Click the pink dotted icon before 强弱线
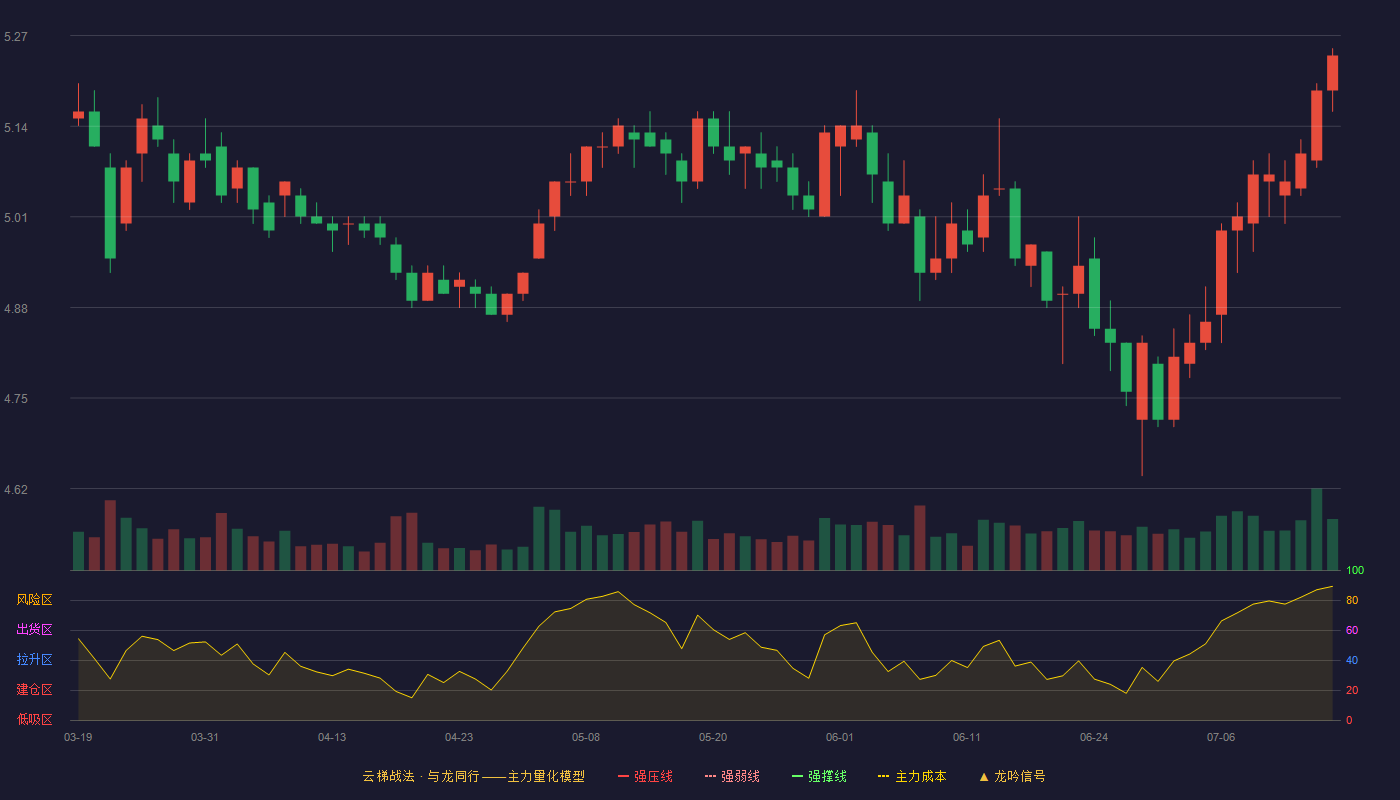Screen dimensions: 1400x800 tap(711, 776)
